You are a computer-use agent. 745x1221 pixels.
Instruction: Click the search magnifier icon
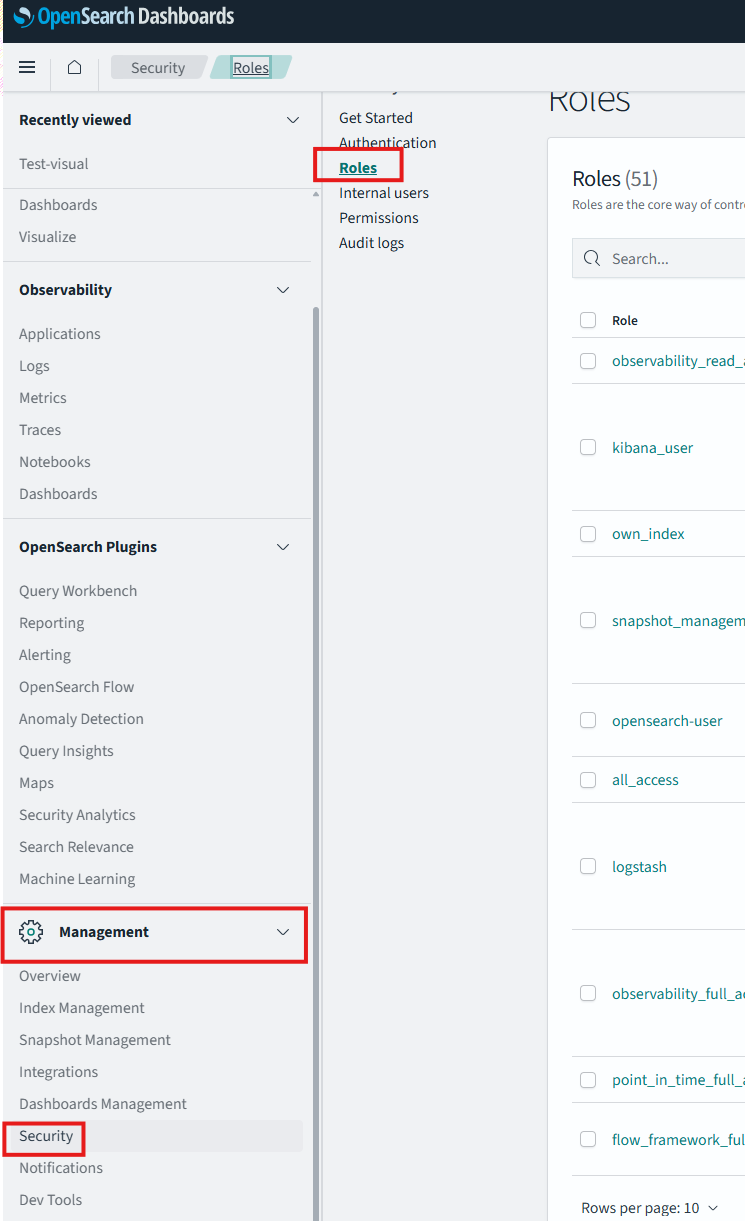[592, 258]
